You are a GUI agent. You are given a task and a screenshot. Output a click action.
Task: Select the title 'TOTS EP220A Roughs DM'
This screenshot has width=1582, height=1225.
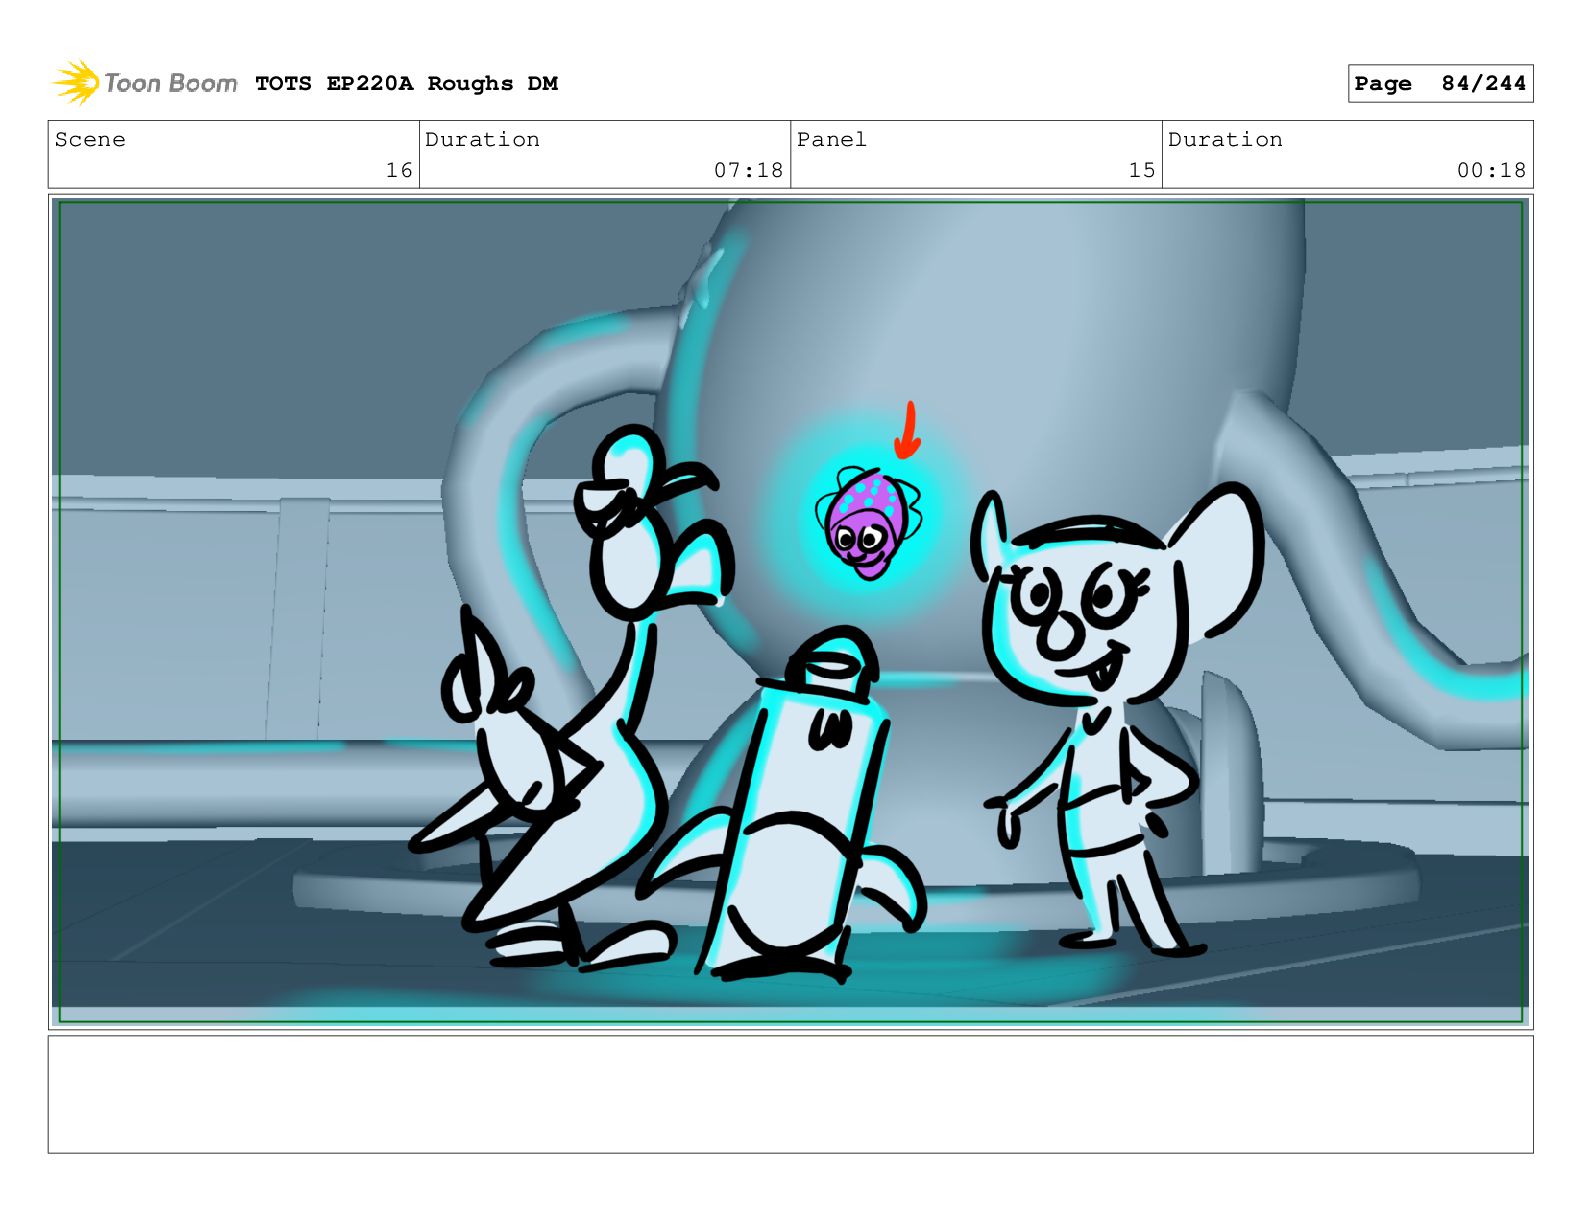point(406,84)
